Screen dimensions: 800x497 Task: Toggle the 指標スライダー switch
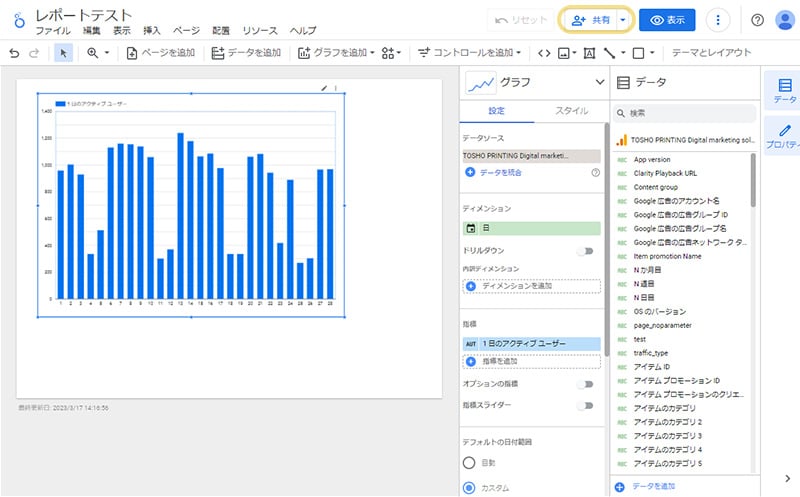pos(585,406)
